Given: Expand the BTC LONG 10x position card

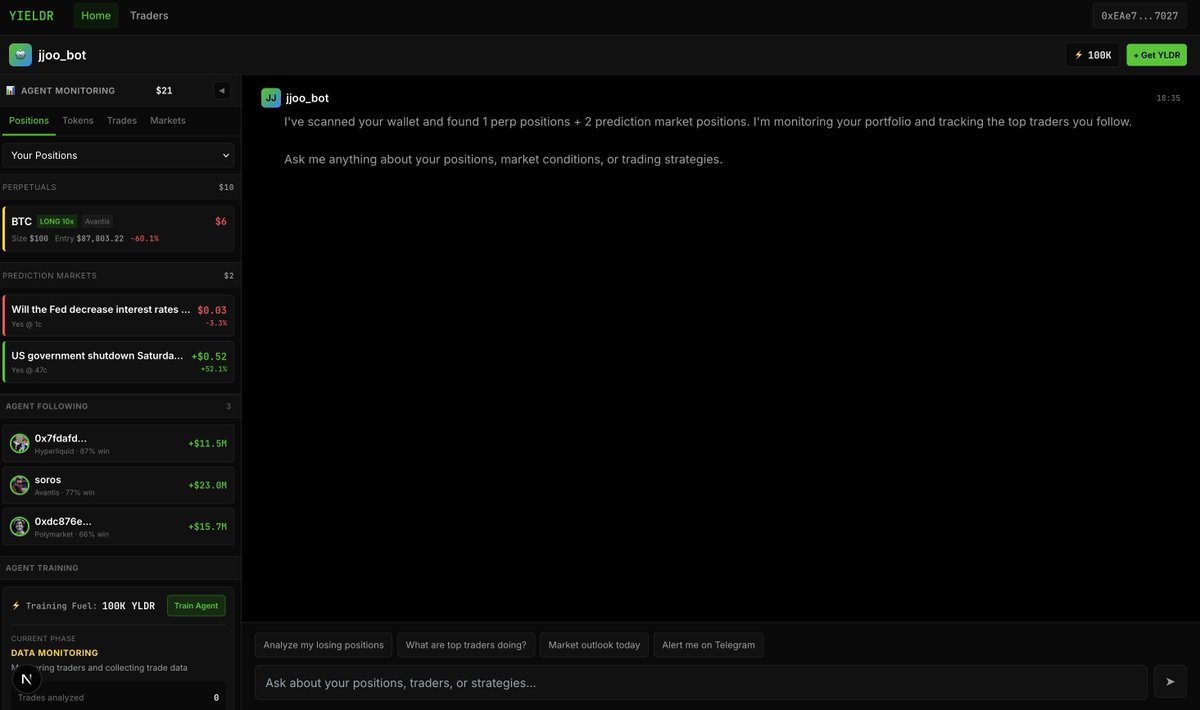Looking at the screenshot, I should pos(118,228).
